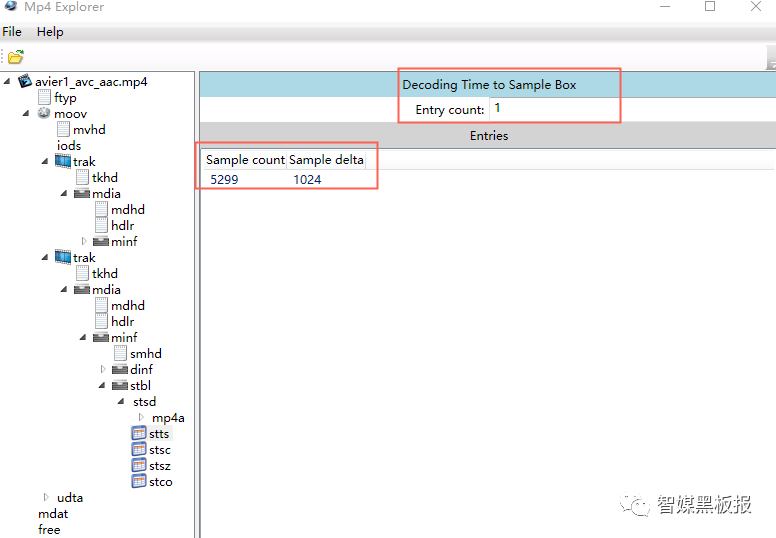
Task: Select mdhd icon in first mdia
Action: (101, 209)
